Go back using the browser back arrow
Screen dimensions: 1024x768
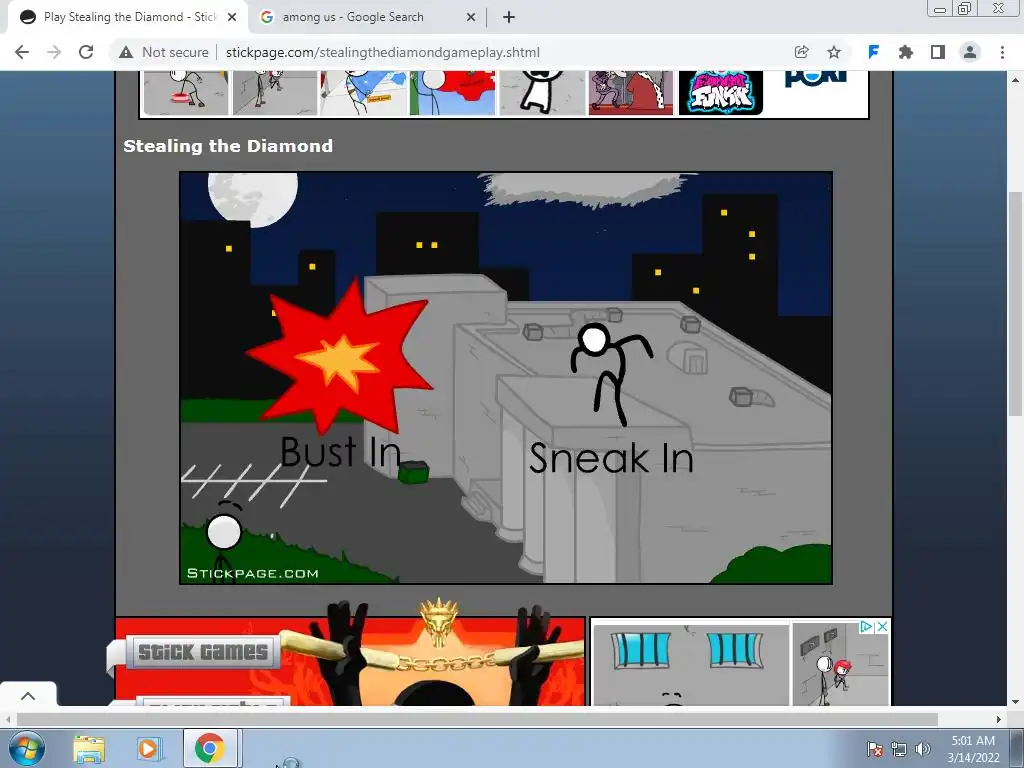[22, 52]
